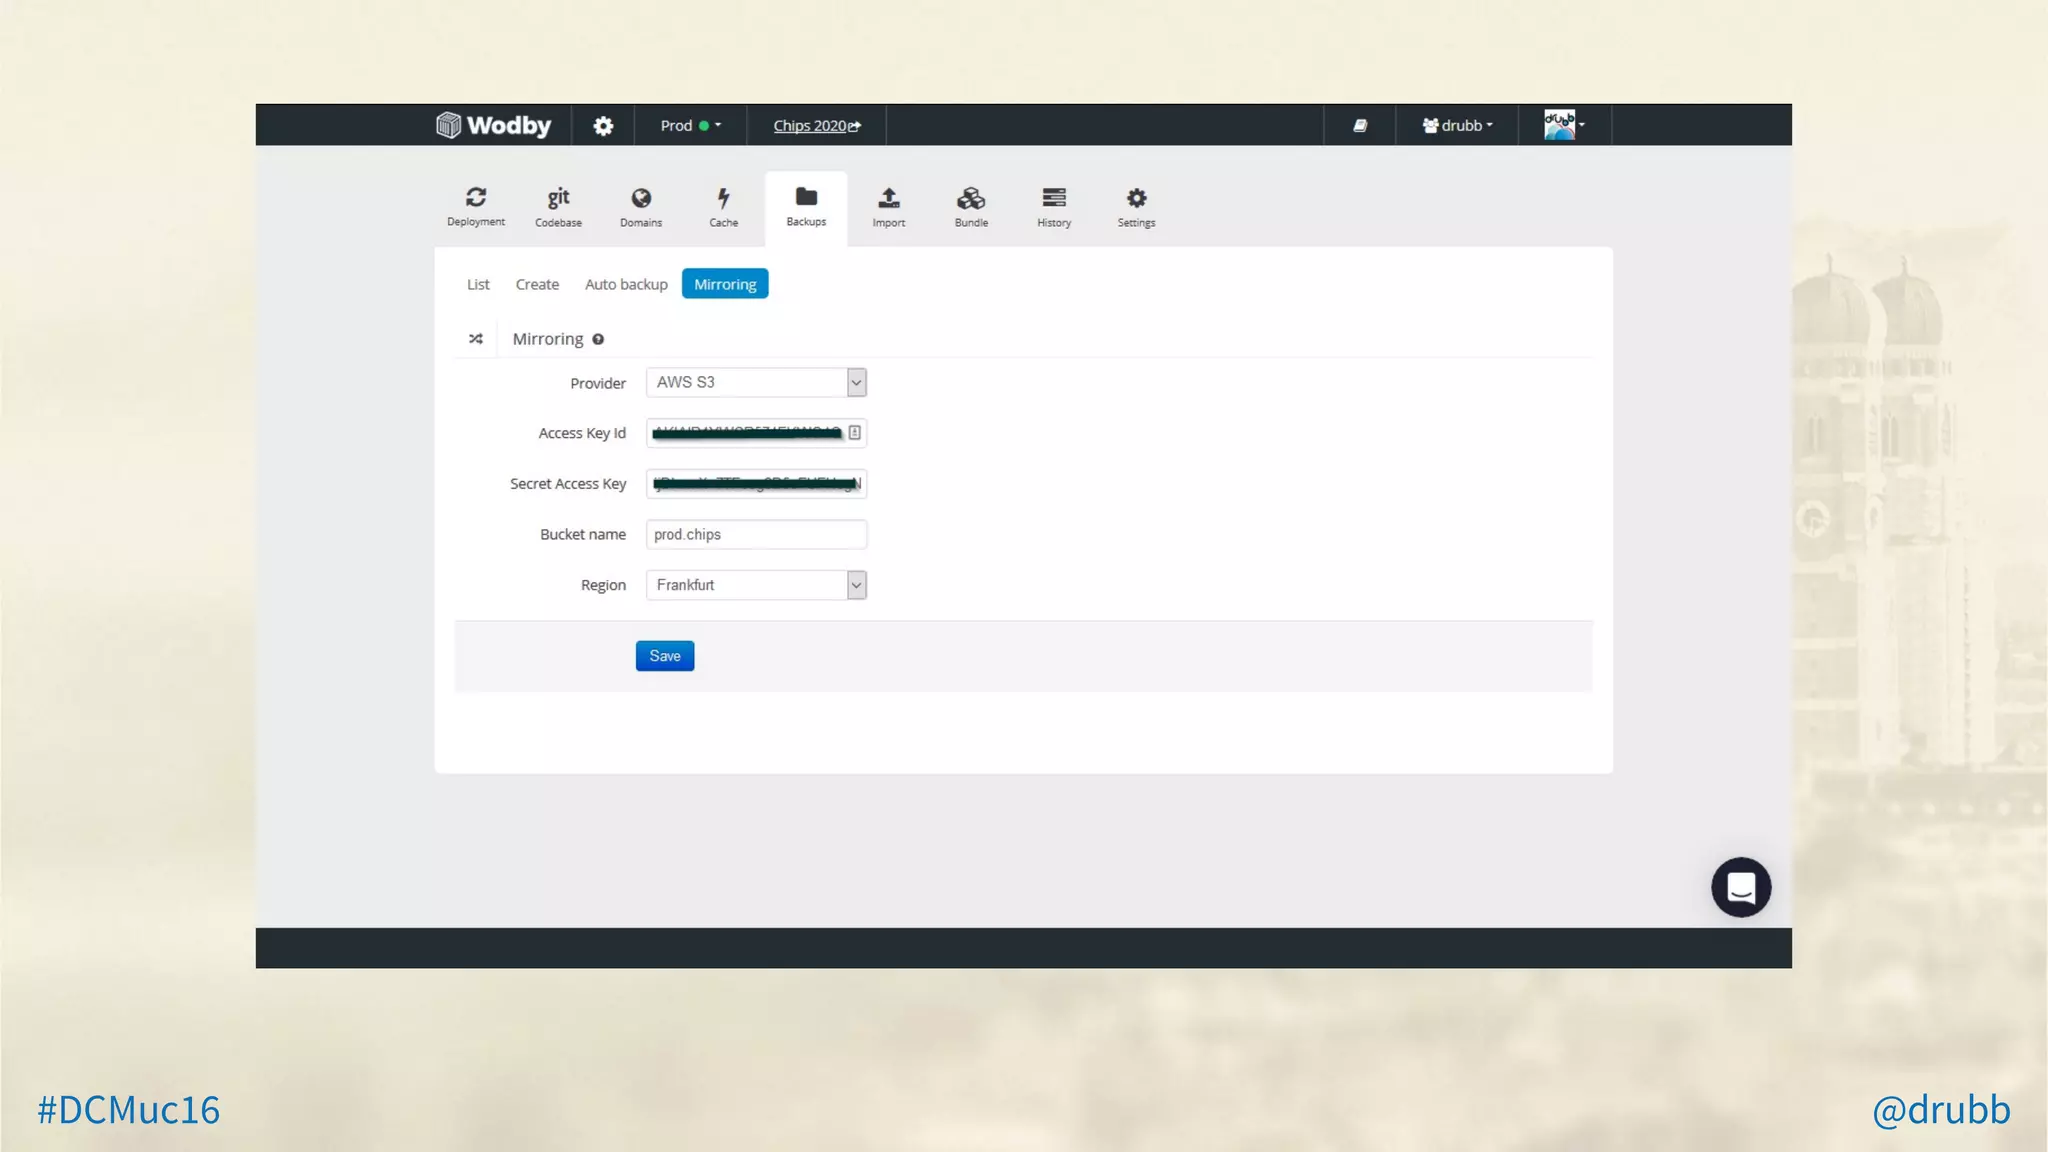Open the Prod environment dropdown
The width and height of the screenshot is (2048, 1152).
pyautogui.click(x=690, y=126)
